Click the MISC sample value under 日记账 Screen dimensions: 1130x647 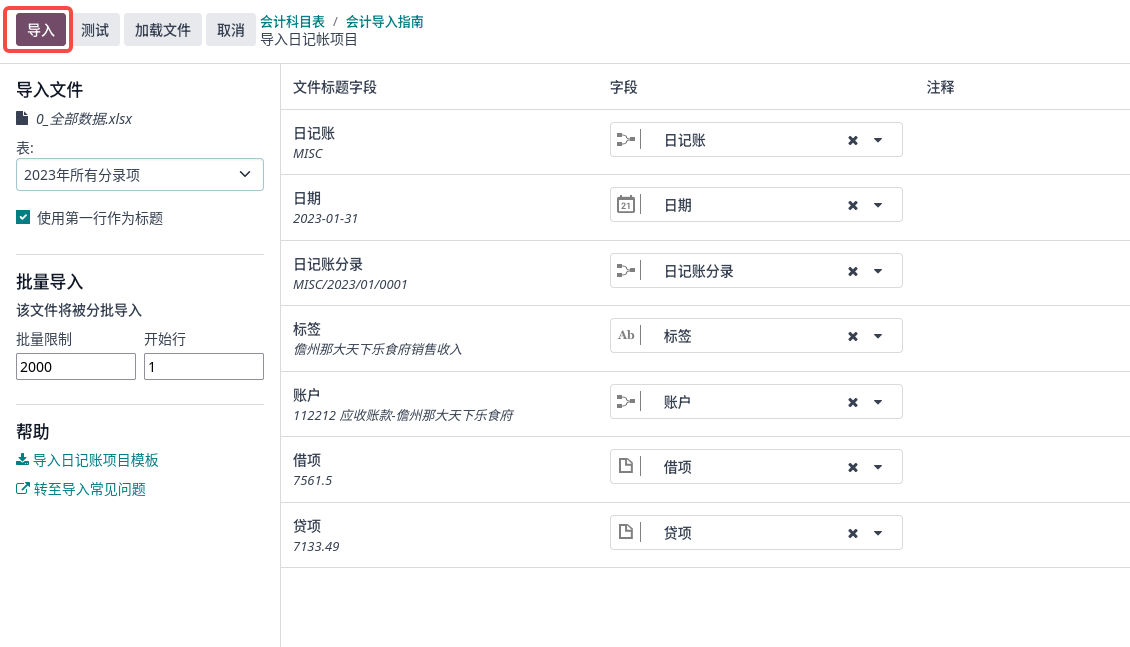(308, 153)
